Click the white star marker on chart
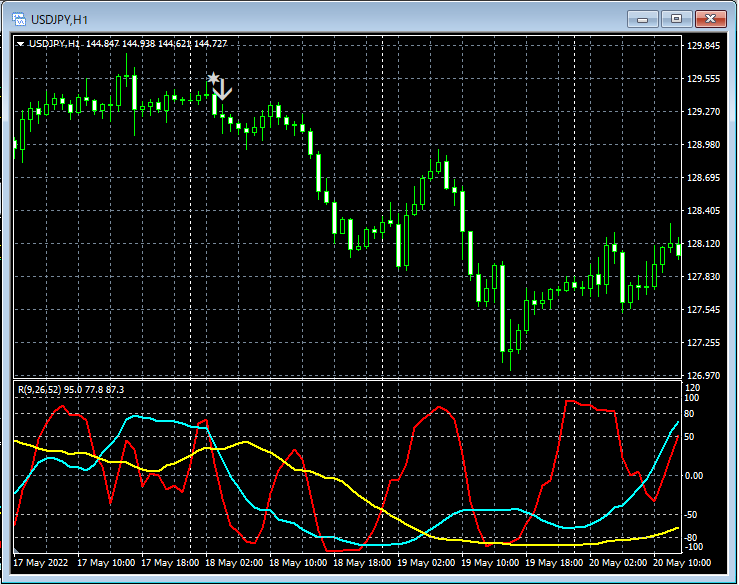The image size is (739, 585). click(213, 78)
